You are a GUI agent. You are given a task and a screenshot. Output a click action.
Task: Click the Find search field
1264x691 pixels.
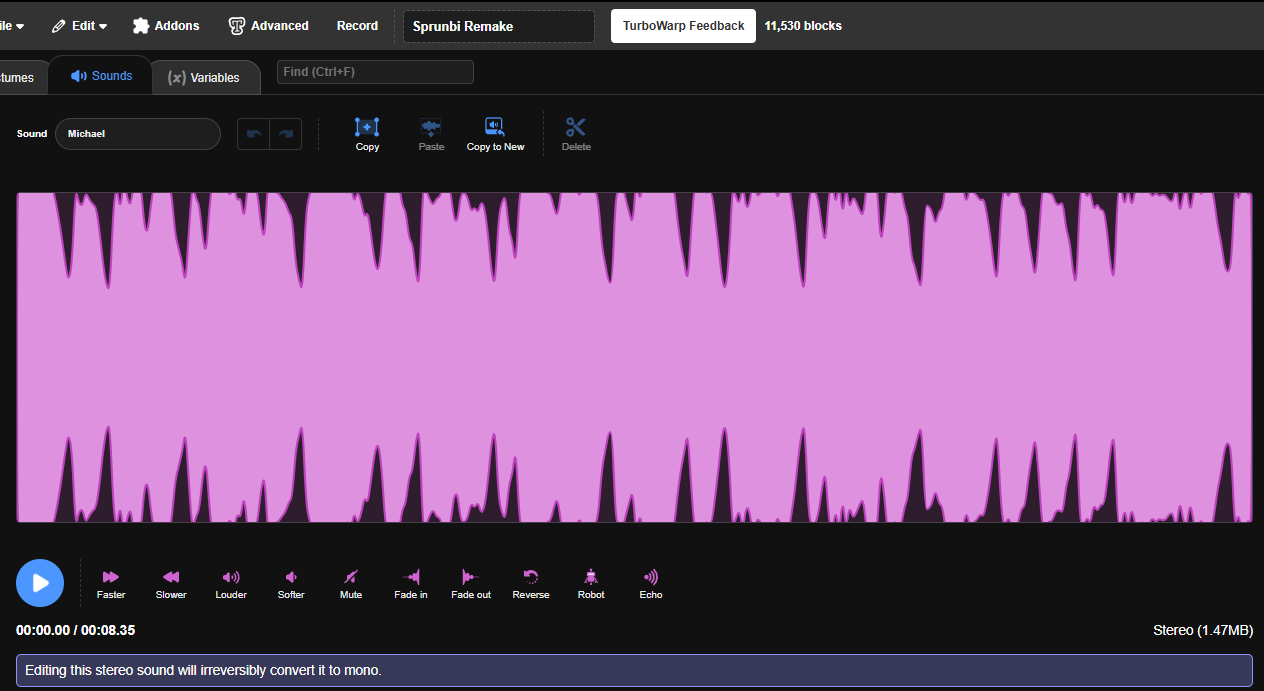pos(375,72)
